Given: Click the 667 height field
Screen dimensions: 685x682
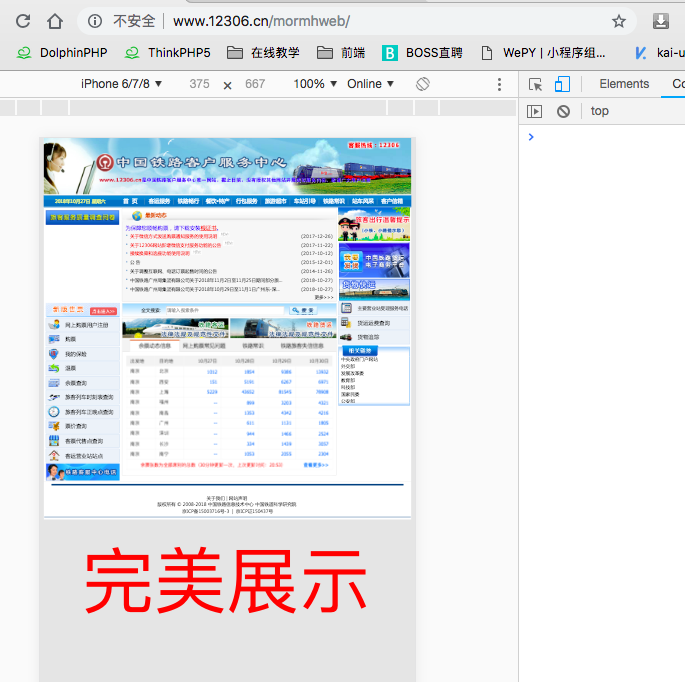Looking at the screenshot, I should (255, 83).
